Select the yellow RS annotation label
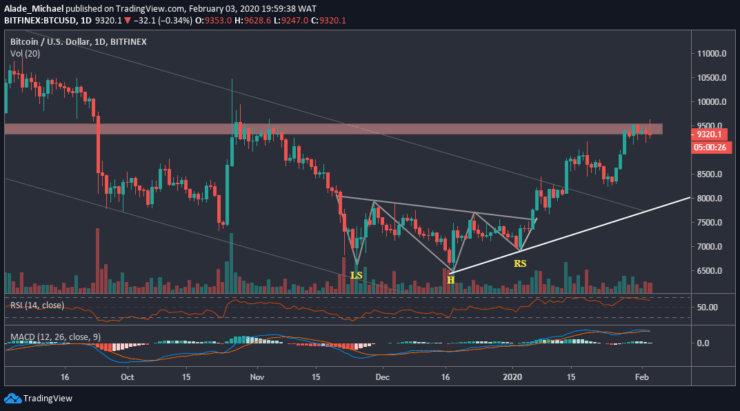This screenshot has width=740, height=411. 520,264
